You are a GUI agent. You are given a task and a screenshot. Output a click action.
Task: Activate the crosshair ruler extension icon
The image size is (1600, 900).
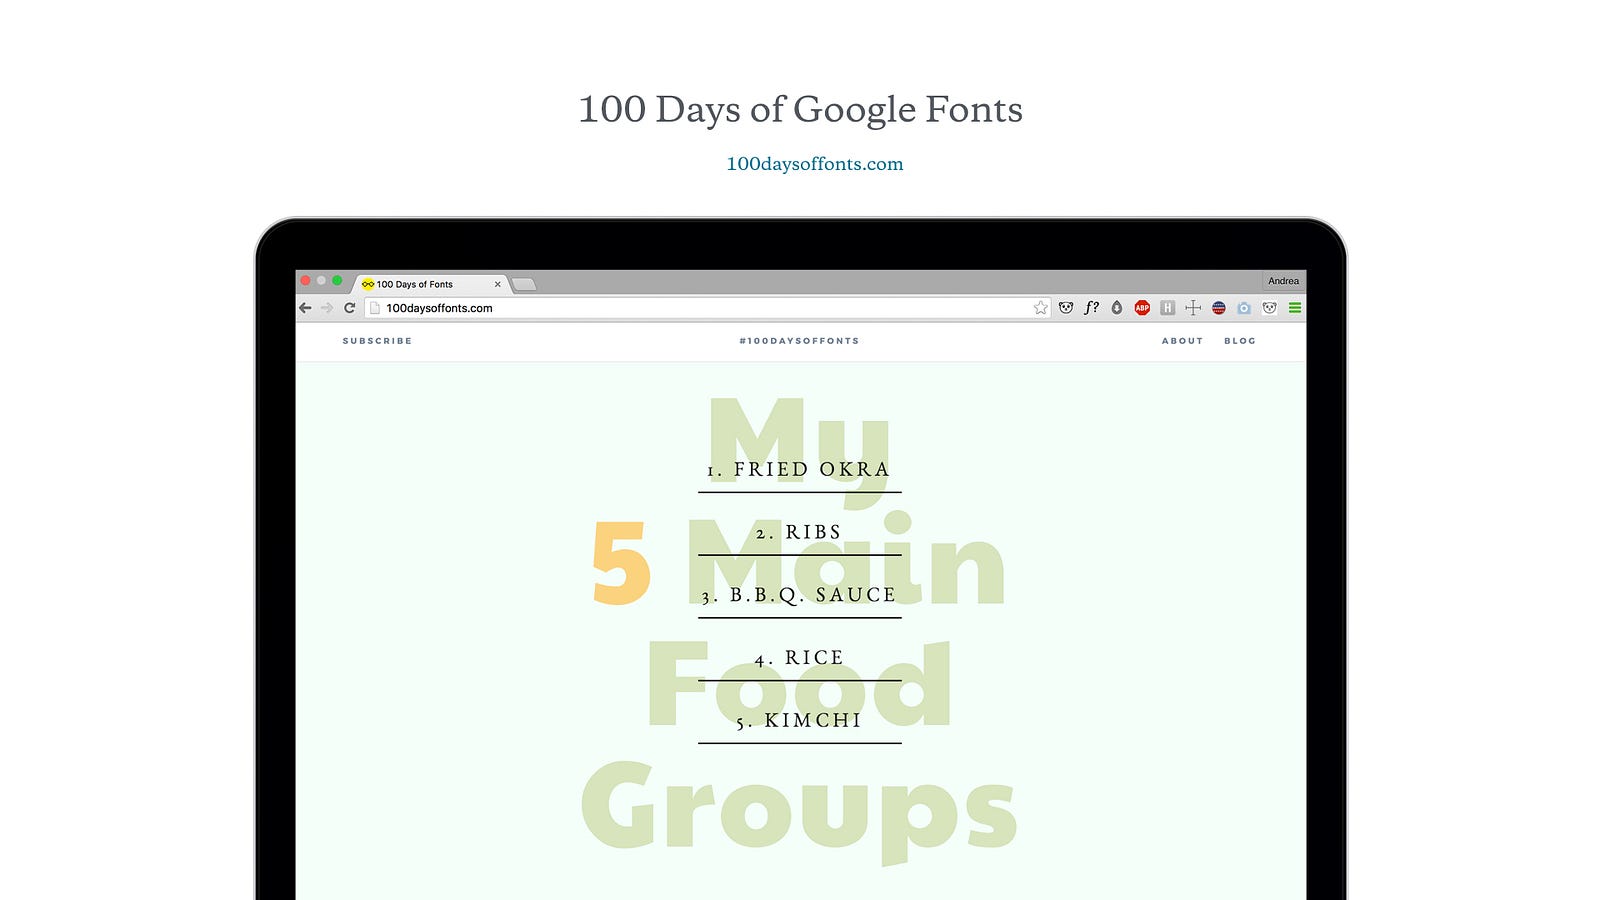pos(1193,308)
